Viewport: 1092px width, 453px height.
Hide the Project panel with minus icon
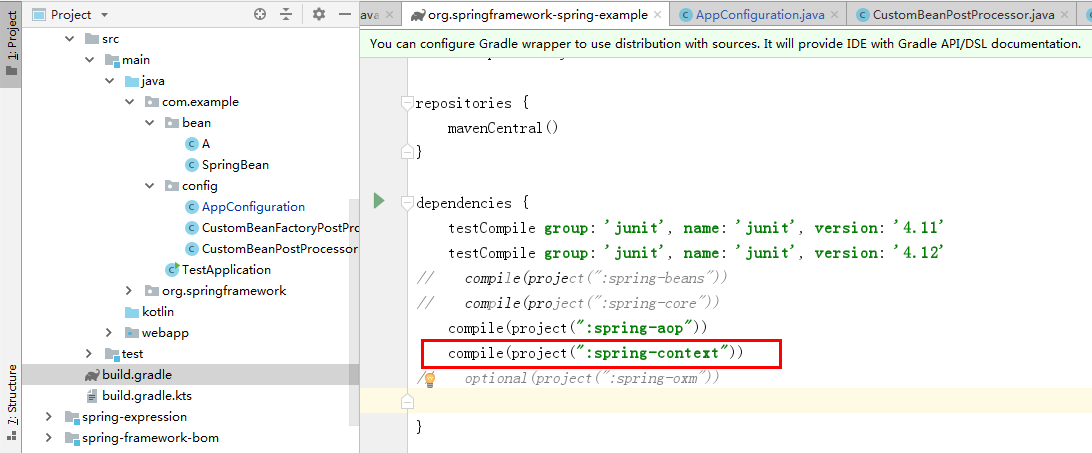pyautogui.click(x=345, y=14)
